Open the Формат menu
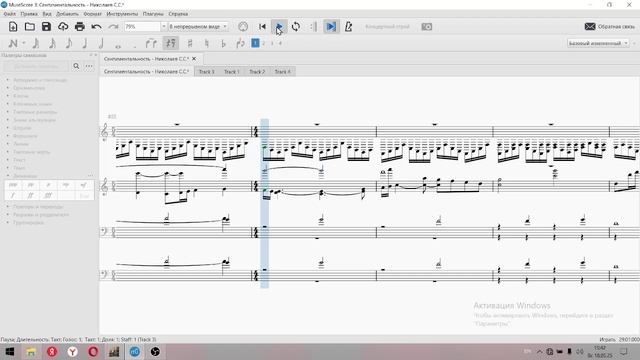This screenshot has width=640, height=360. [x=93, y=14]
